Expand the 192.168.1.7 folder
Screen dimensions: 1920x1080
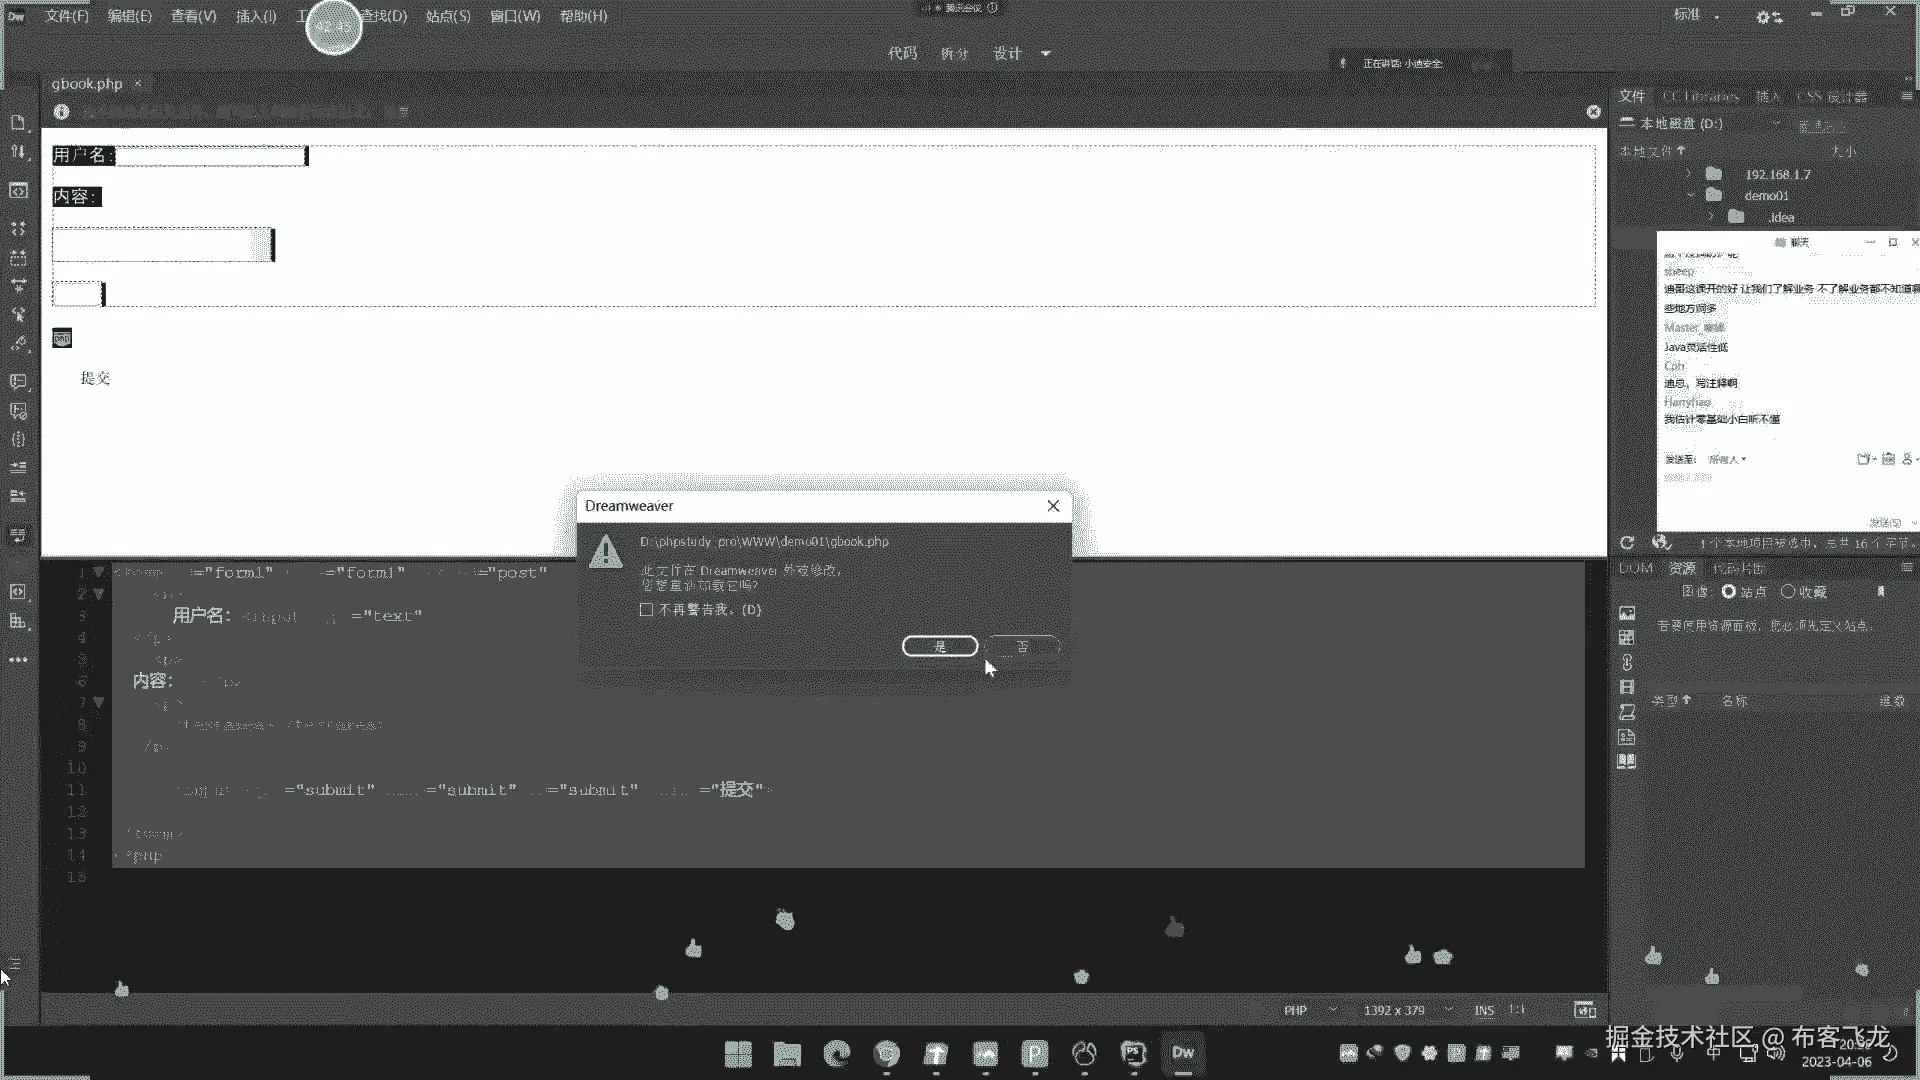point(1689,174)
